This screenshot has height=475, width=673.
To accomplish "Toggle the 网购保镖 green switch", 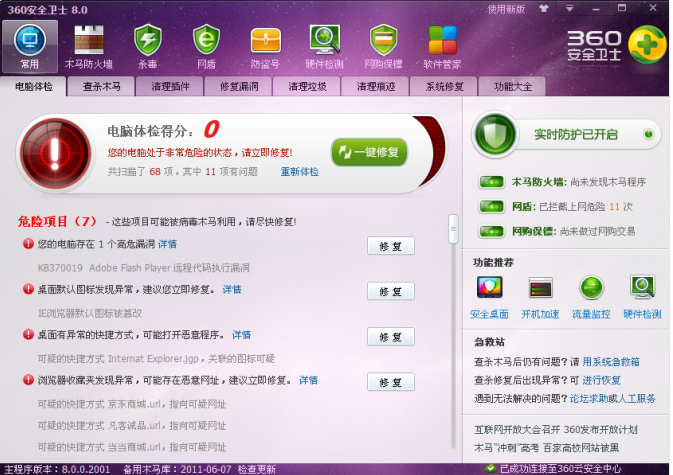I will pyautogui.click(x=491, y=231).
